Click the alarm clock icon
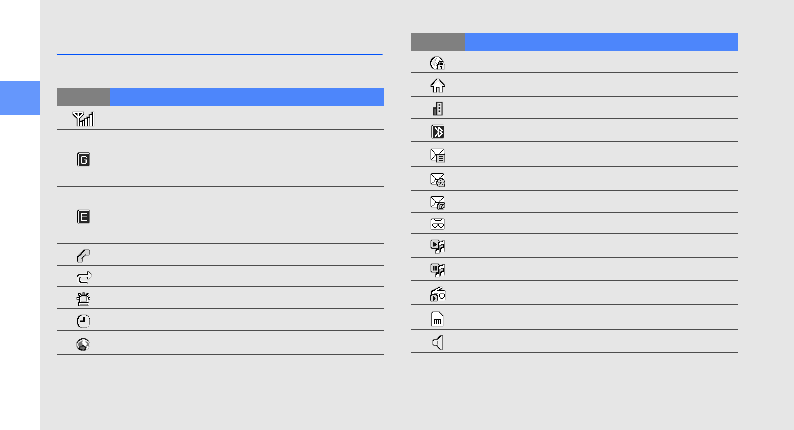 pyautogui.click(x=83, y=321)
